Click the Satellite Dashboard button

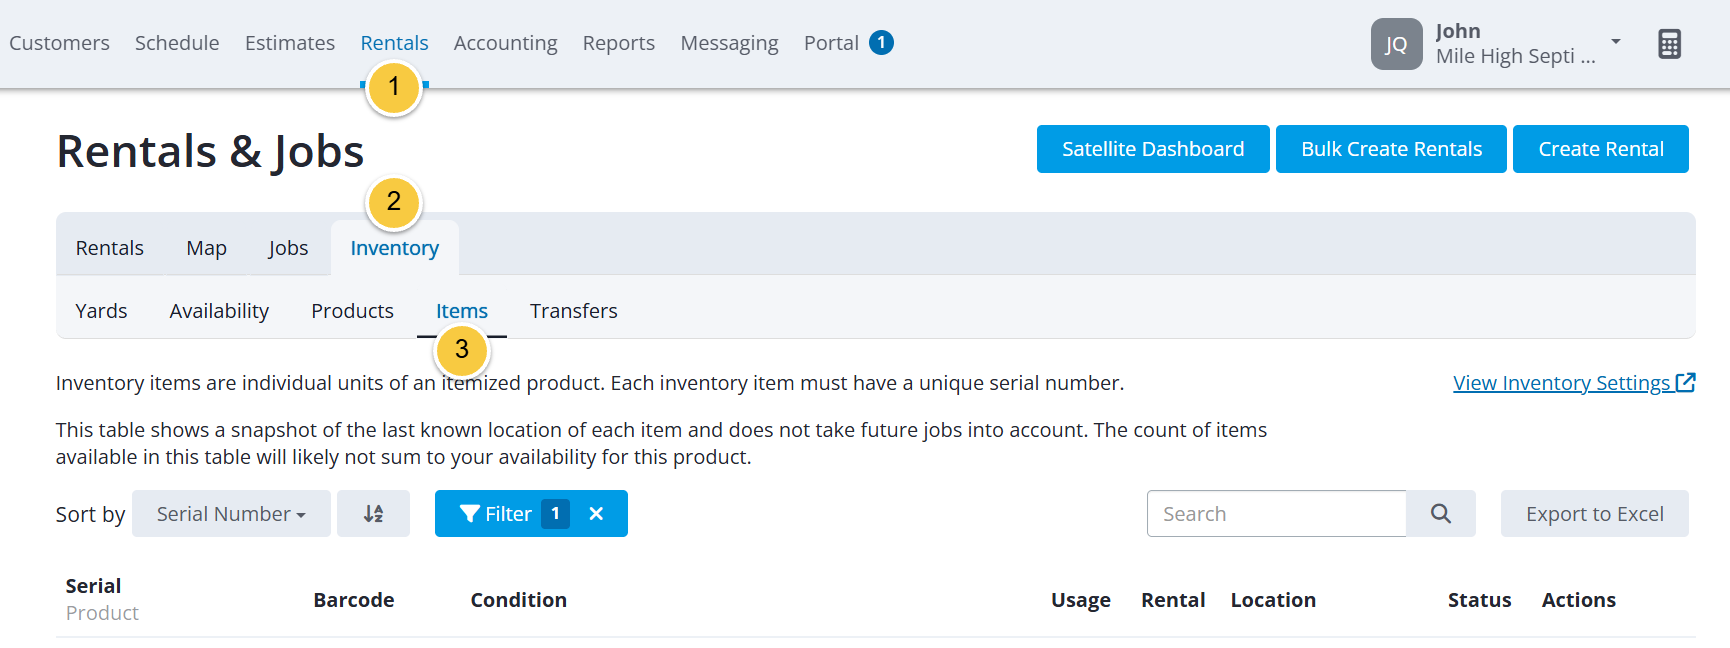pos(1153,149)
